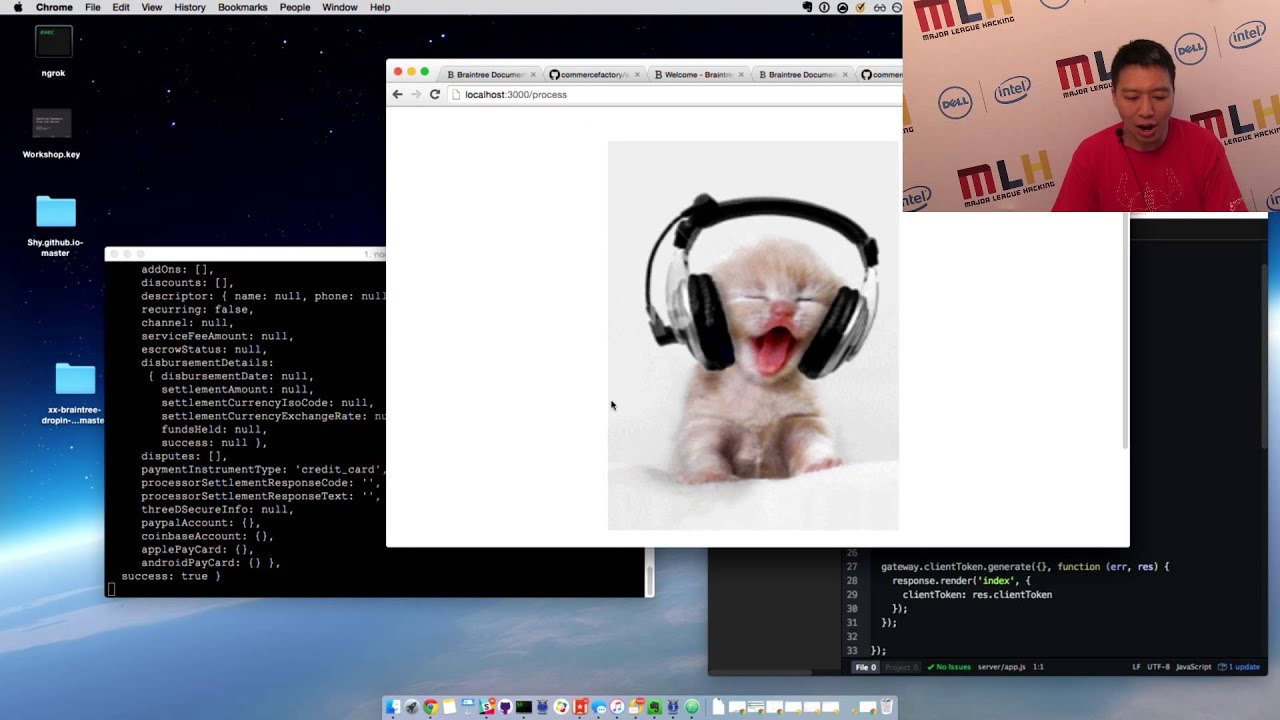Click the localhost:3000/process address bar

675,94
